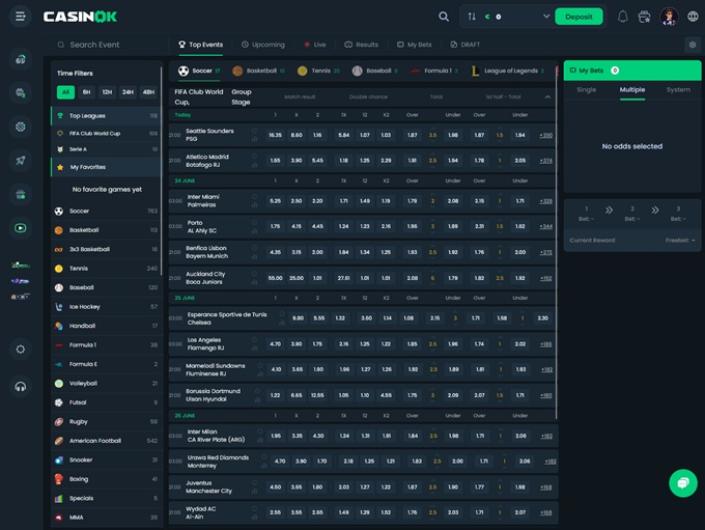705x530 pixels.
Task: Open the betting settings gear icon
Action: click(692, 45)
